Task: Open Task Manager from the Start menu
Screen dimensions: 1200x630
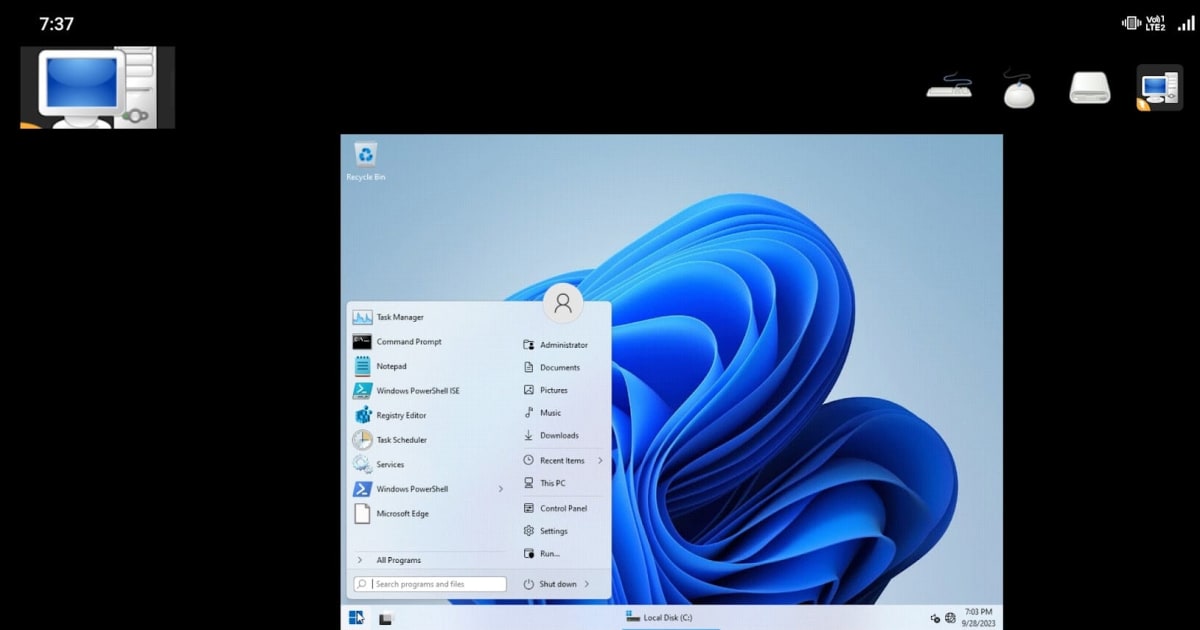Action: click(399, 316)
